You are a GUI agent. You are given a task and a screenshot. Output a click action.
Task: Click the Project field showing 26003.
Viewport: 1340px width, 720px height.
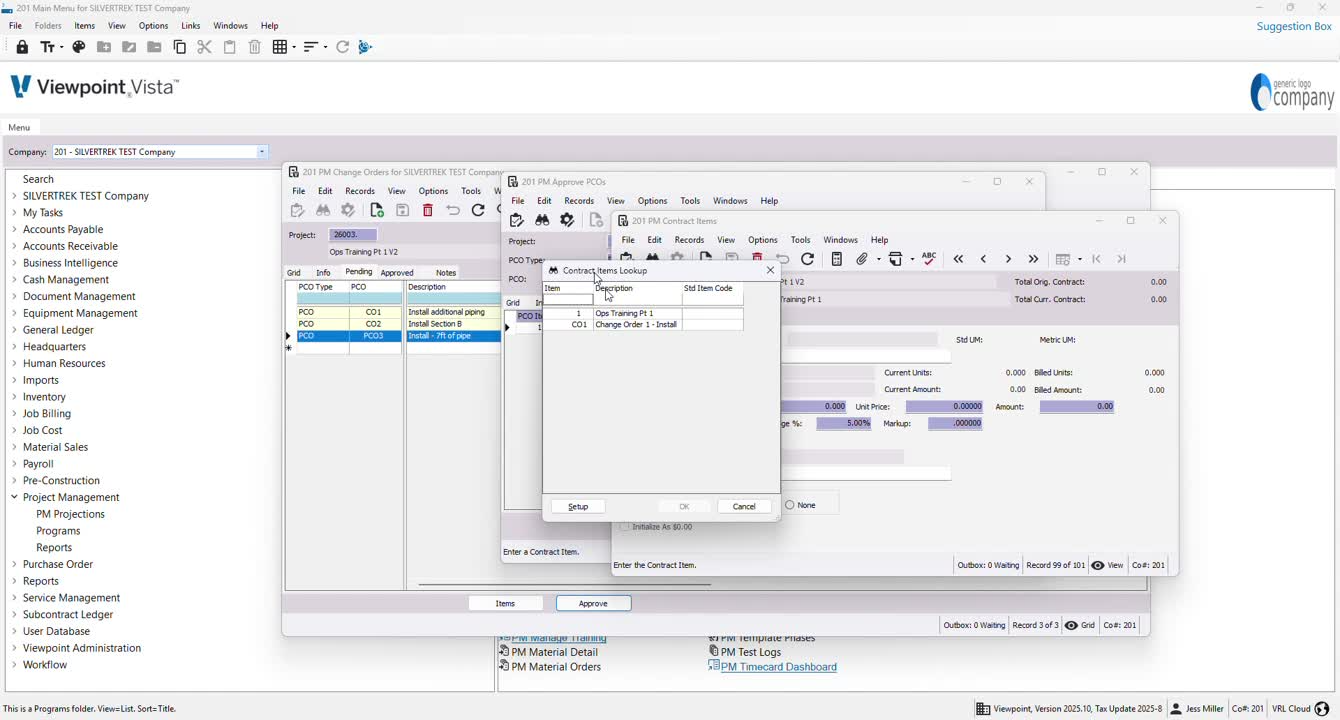click(354, 235)
